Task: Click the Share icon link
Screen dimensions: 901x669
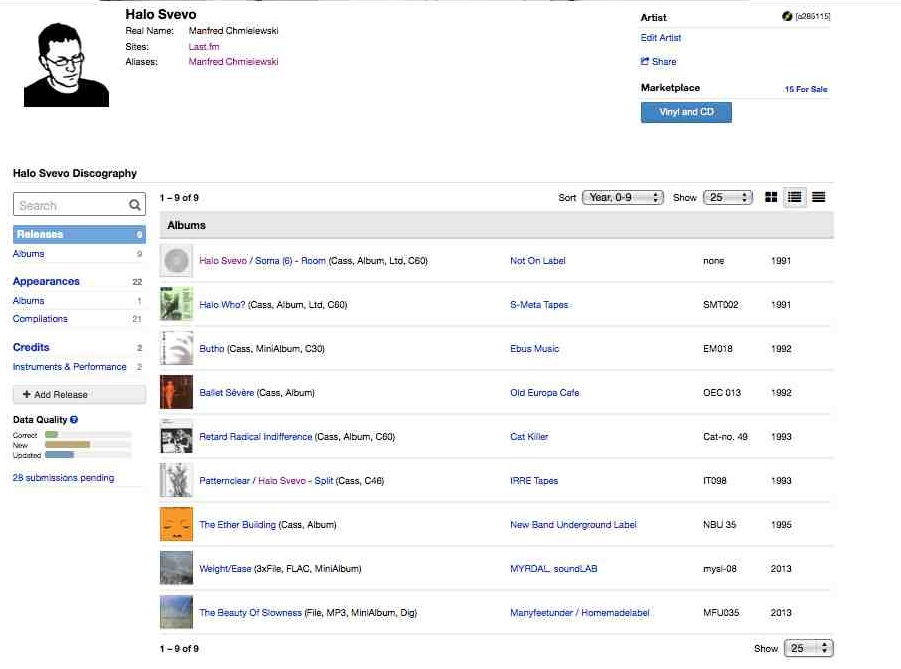Action: (x=645, y=62)
